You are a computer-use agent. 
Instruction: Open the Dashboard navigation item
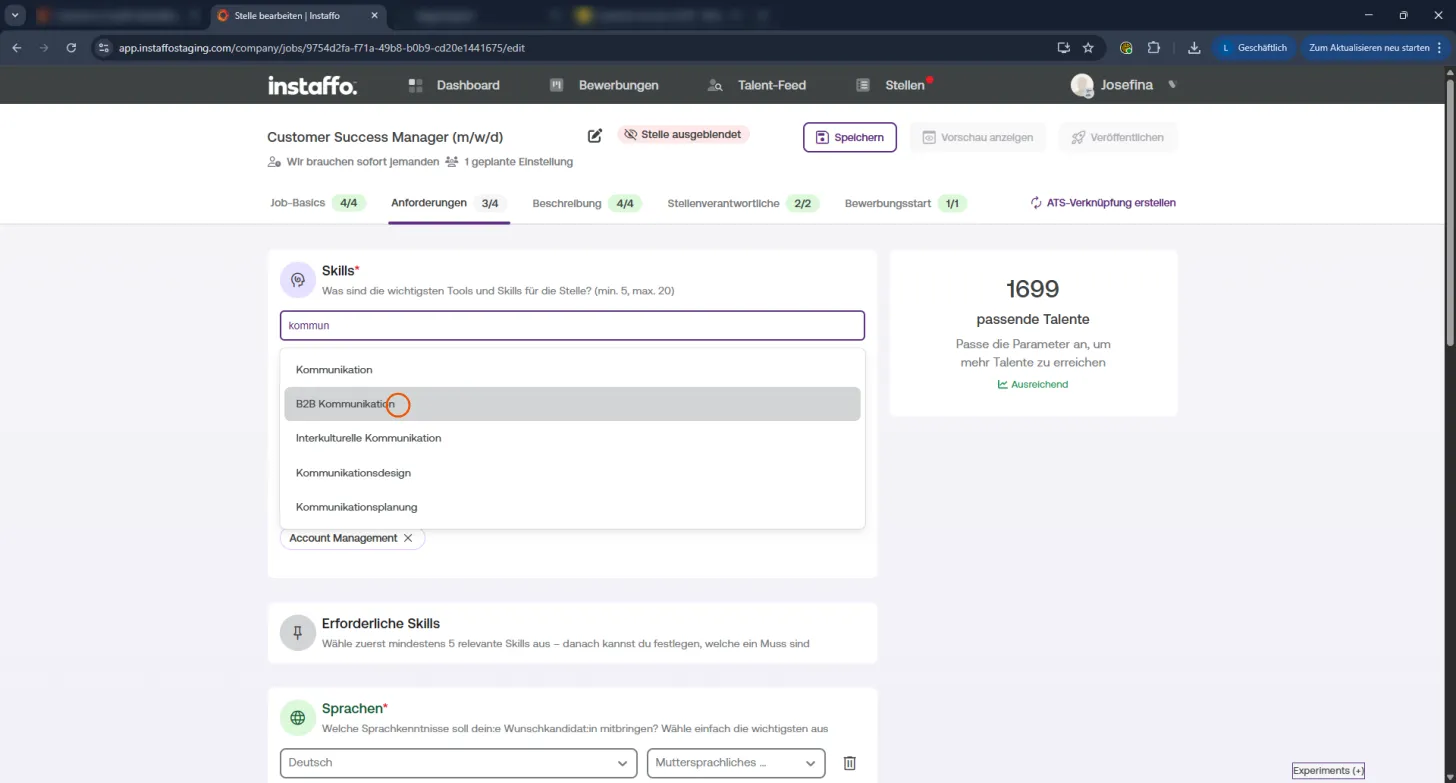[454, 86]
